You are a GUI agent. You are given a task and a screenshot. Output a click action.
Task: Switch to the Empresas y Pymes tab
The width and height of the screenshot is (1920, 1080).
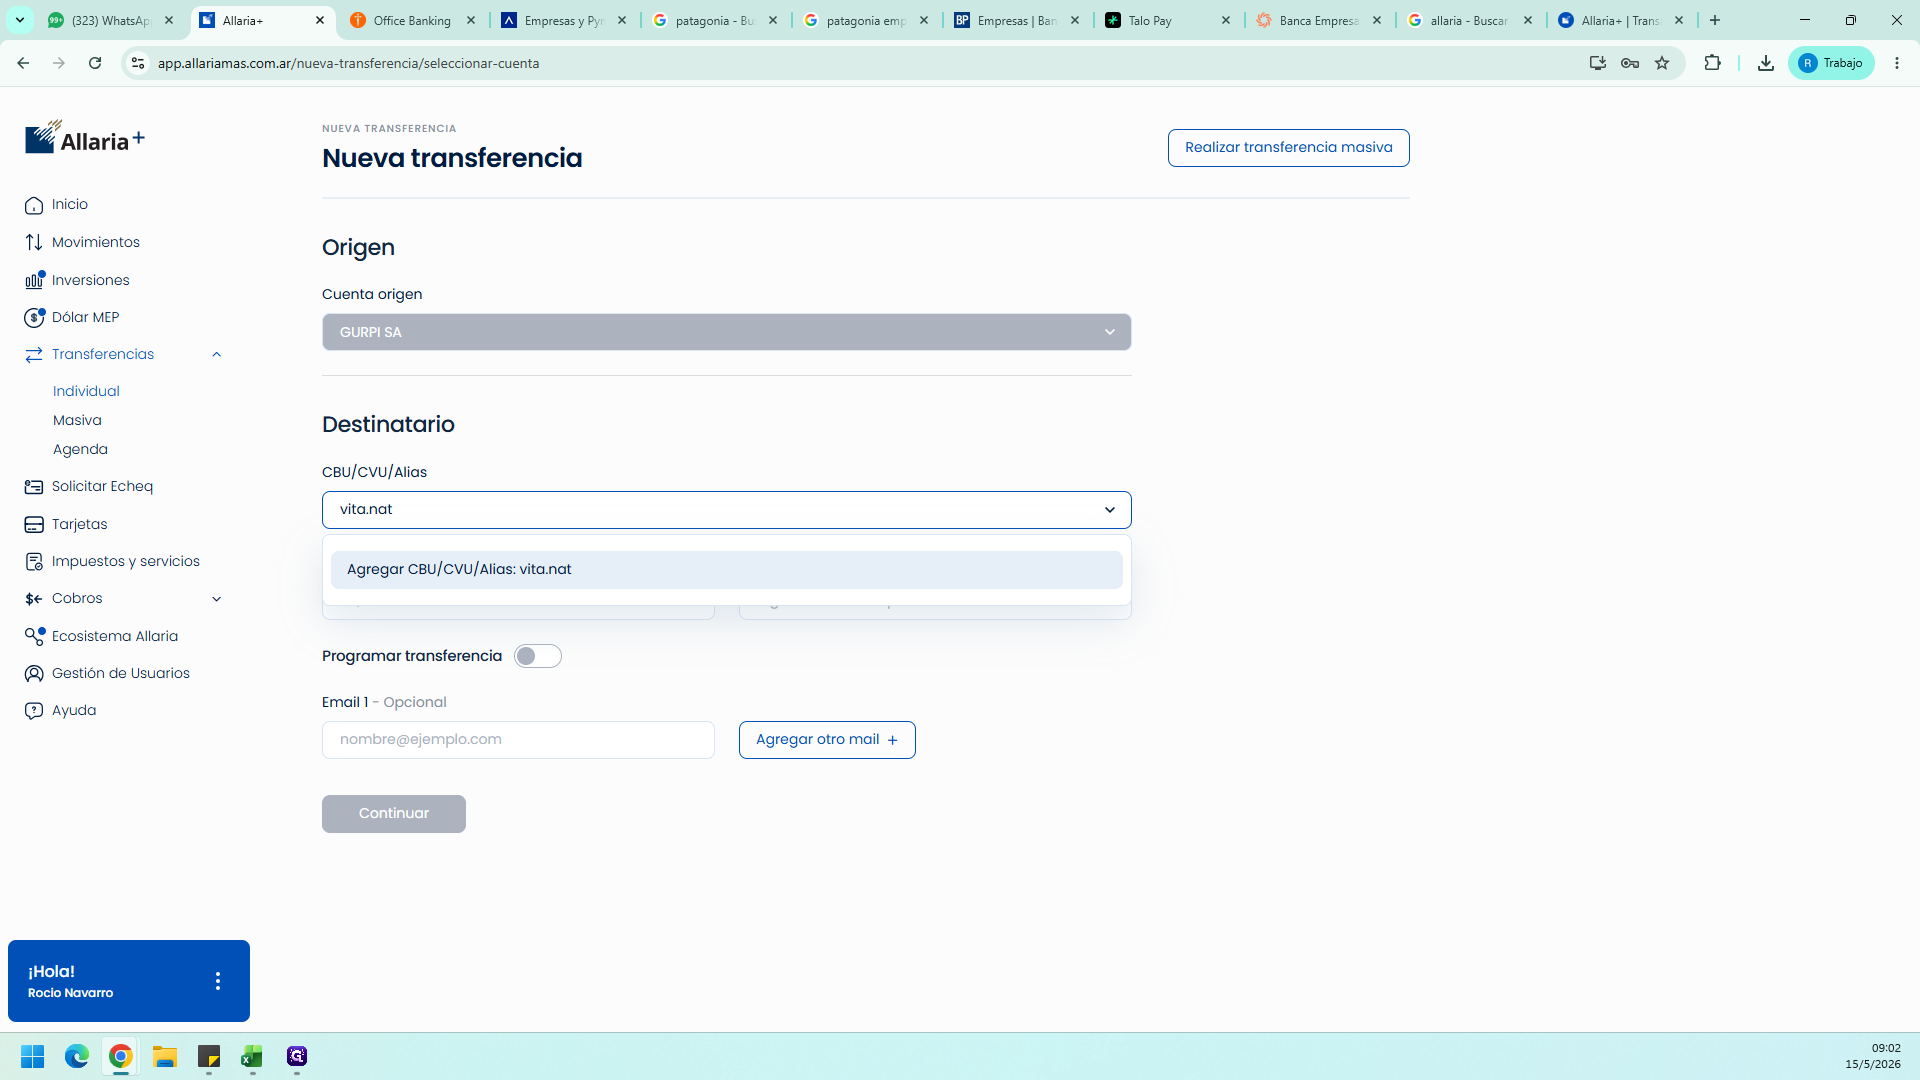pyautogui.click(x=563, y=20)
